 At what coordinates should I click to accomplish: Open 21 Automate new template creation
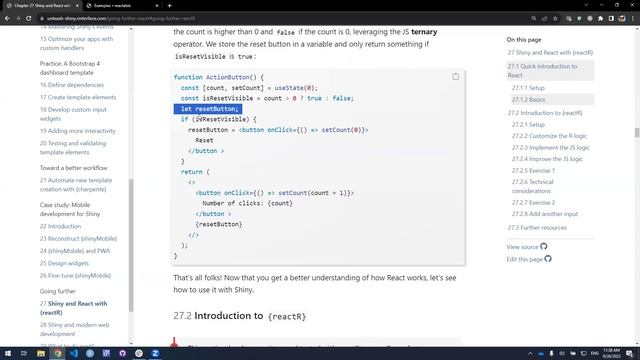76,184
